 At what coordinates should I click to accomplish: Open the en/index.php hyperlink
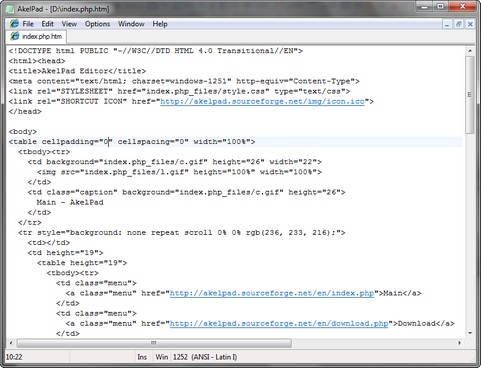point(272,293)
